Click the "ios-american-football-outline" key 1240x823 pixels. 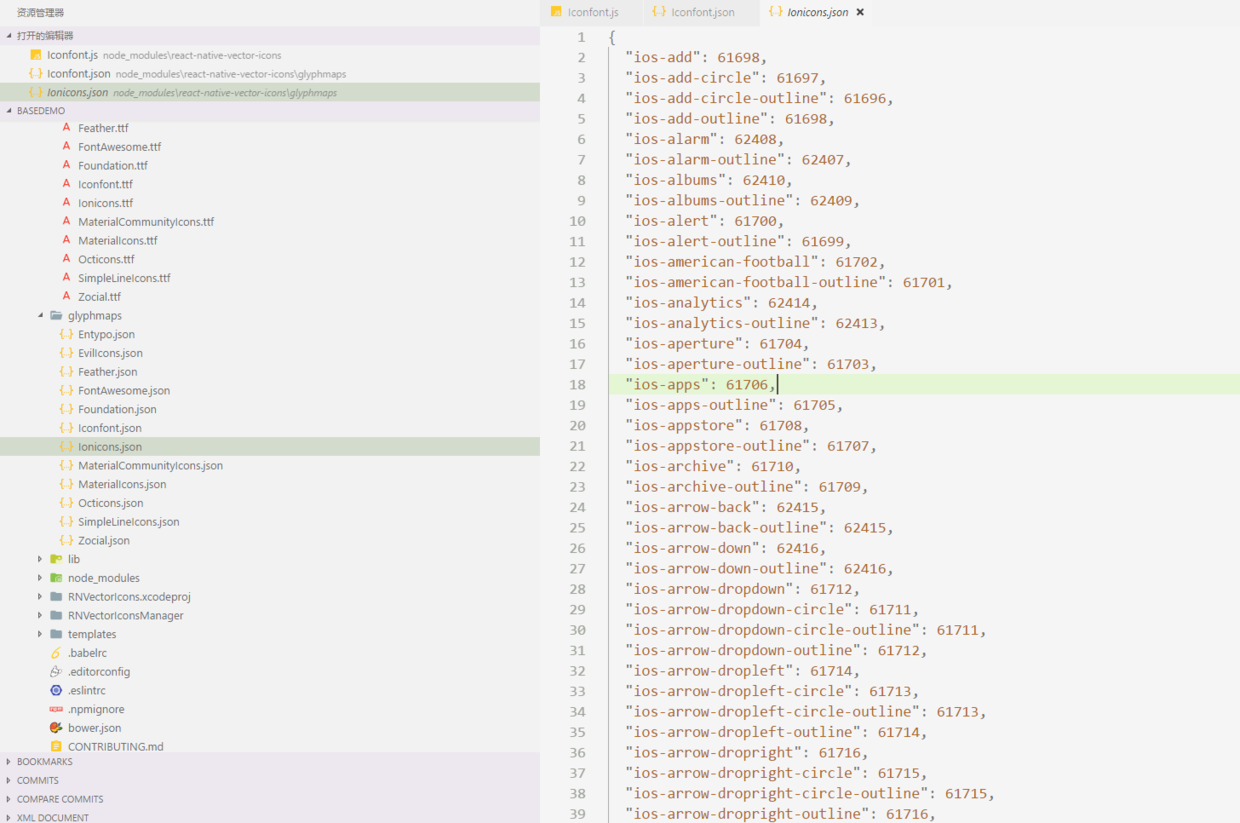(x=755, y=282)
